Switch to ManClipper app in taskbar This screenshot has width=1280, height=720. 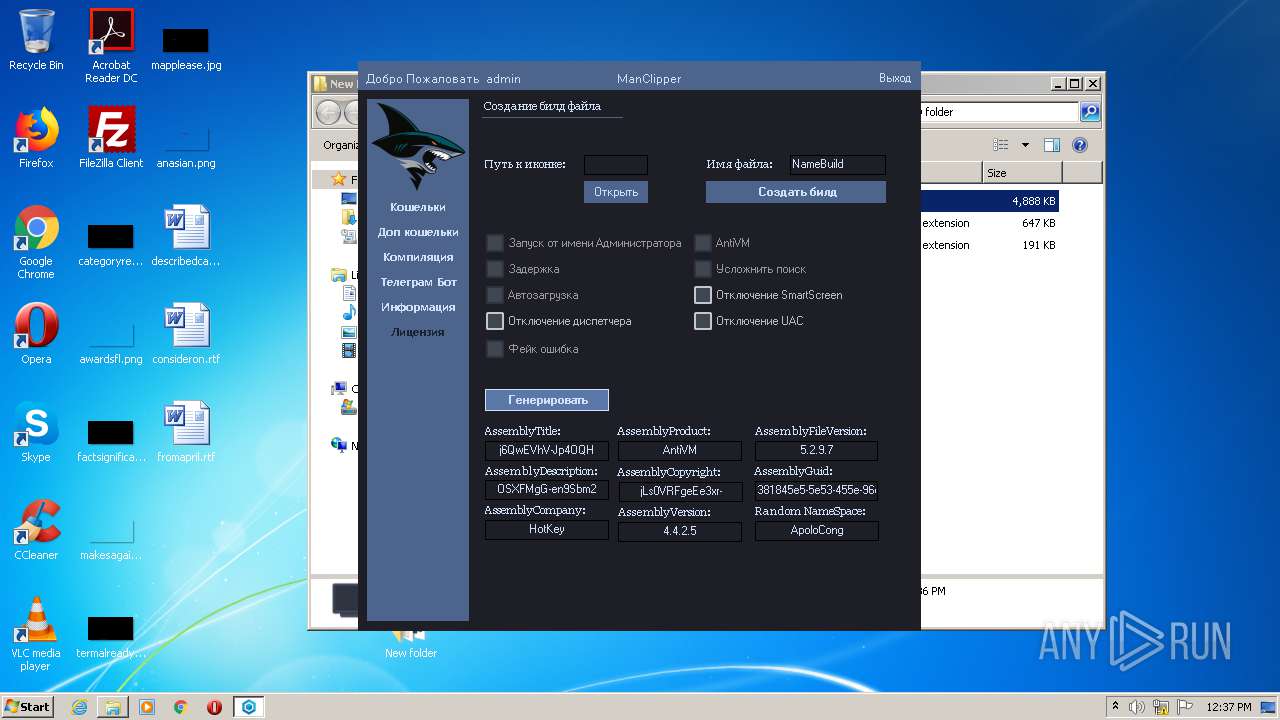pos(249,707)
